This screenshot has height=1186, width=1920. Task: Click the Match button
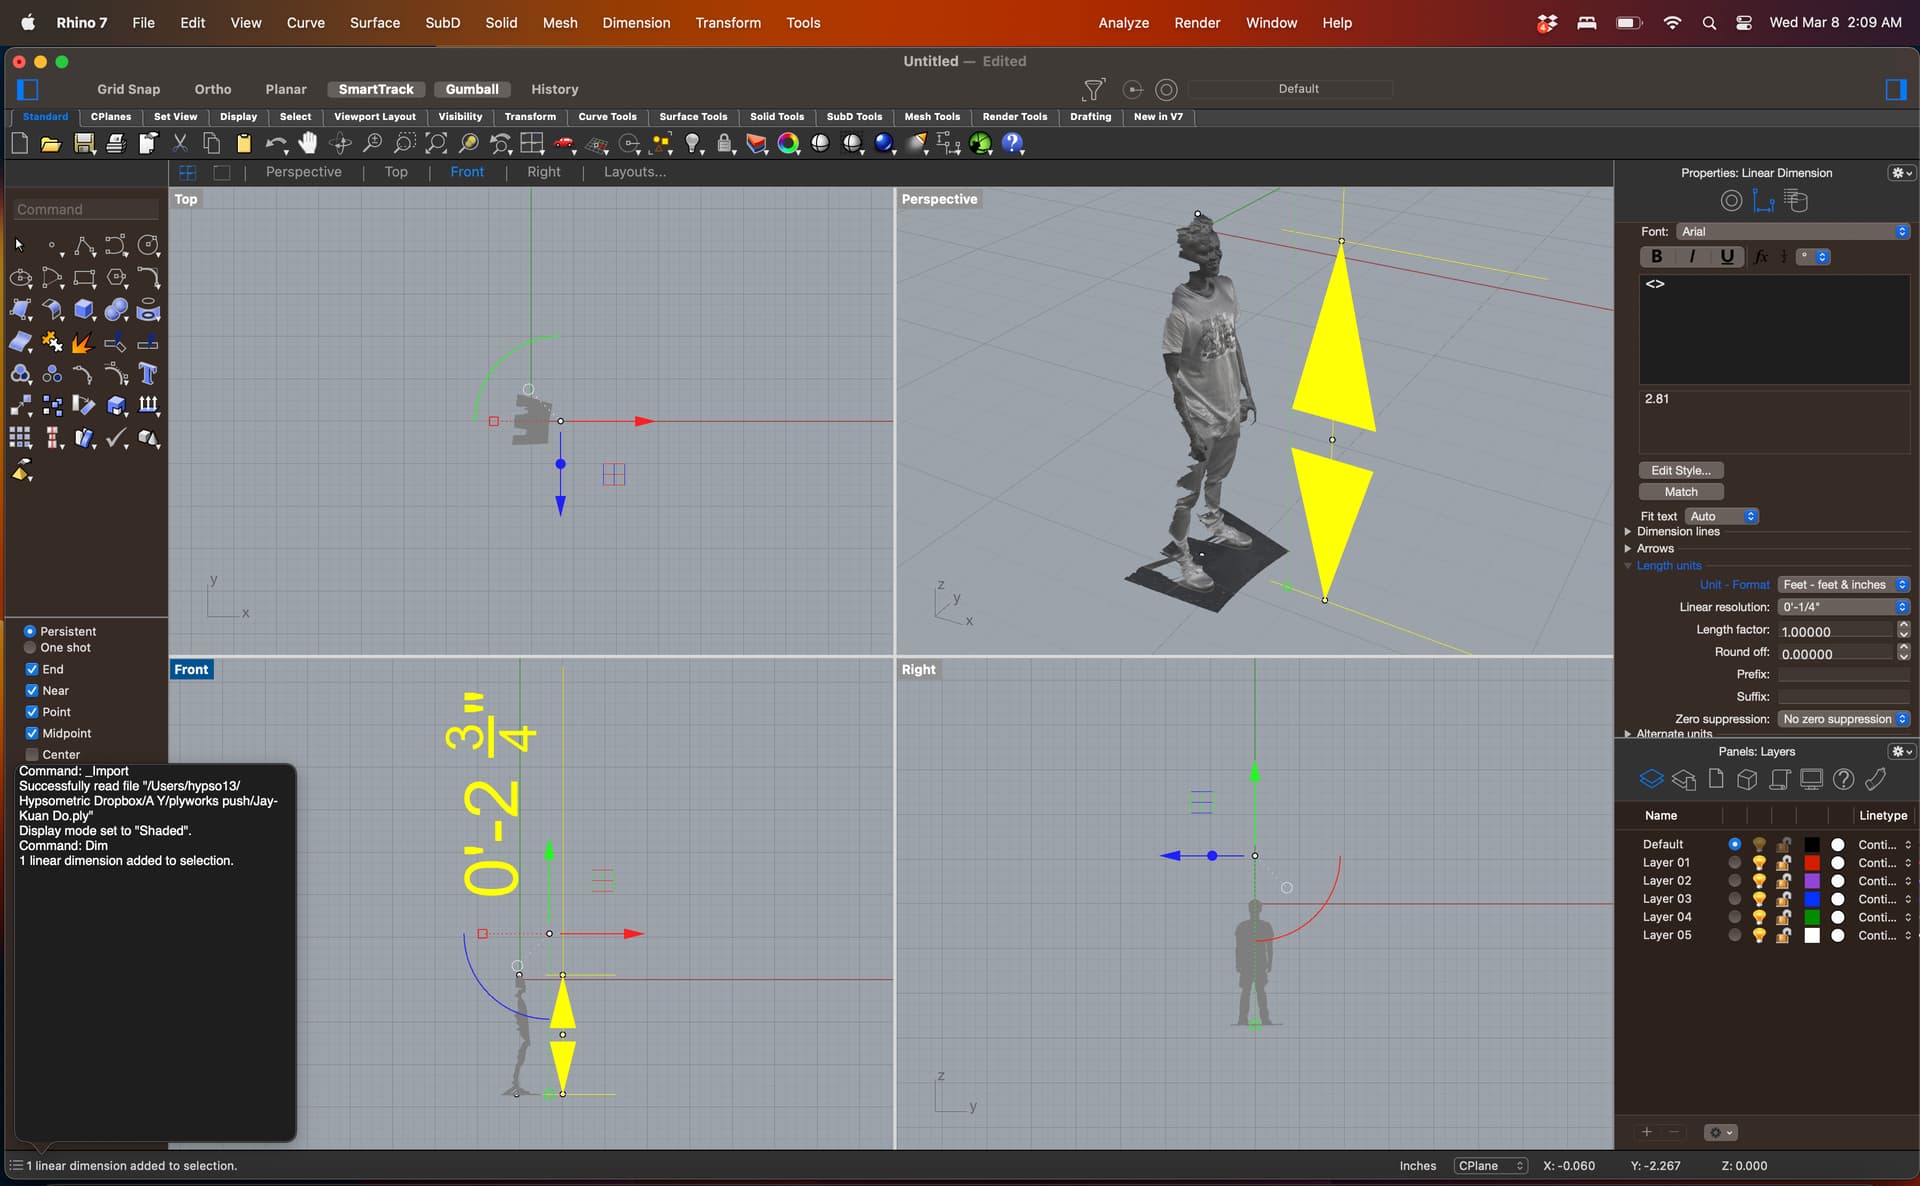pos(1680,492)
